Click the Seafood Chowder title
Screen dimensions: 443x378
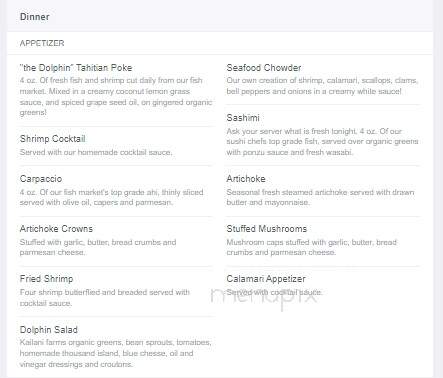pyautogui.click(x=264, y=68)
